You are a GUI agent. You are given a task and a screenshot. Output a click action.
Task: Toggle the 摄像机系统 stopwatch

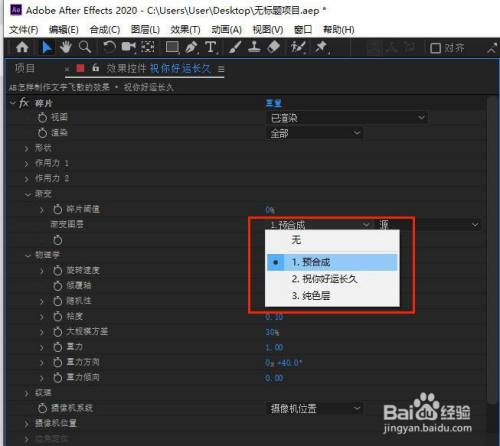tap(42, 408)
